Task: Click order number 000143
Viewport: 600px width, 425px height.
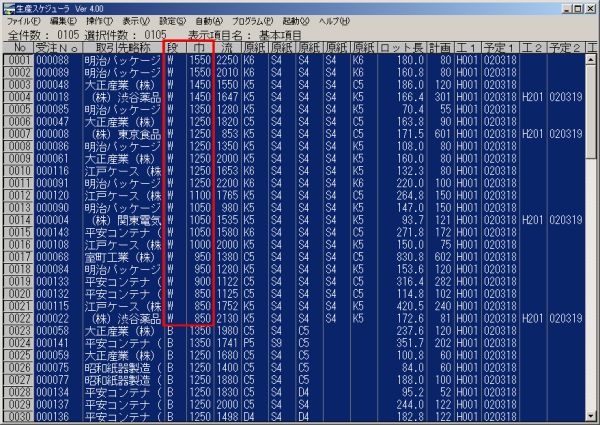Action: point(53,232)
